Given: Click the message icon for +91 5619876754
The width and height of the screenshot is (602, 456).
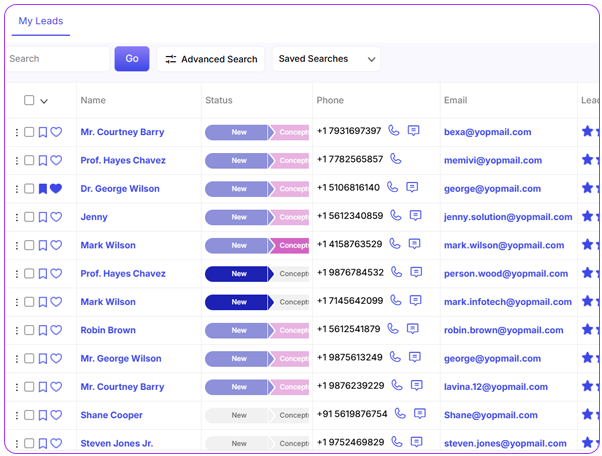Looking at the screenshot, I should [x=420, y=414].
